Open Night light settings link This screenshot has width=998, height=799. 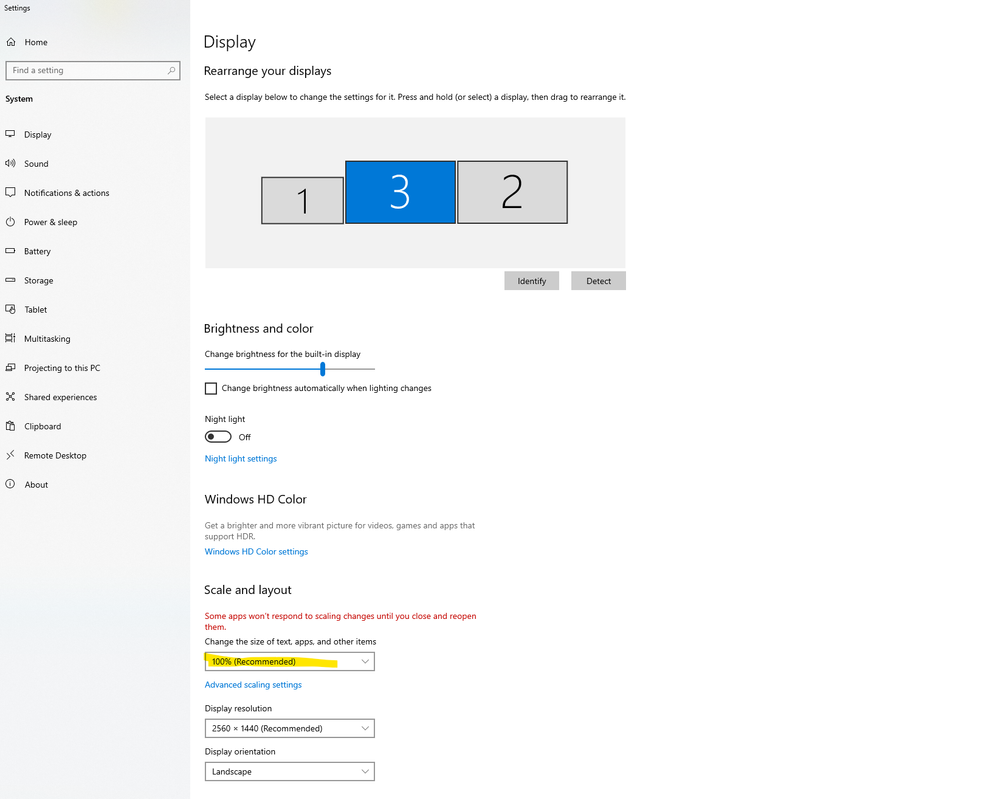241,458
